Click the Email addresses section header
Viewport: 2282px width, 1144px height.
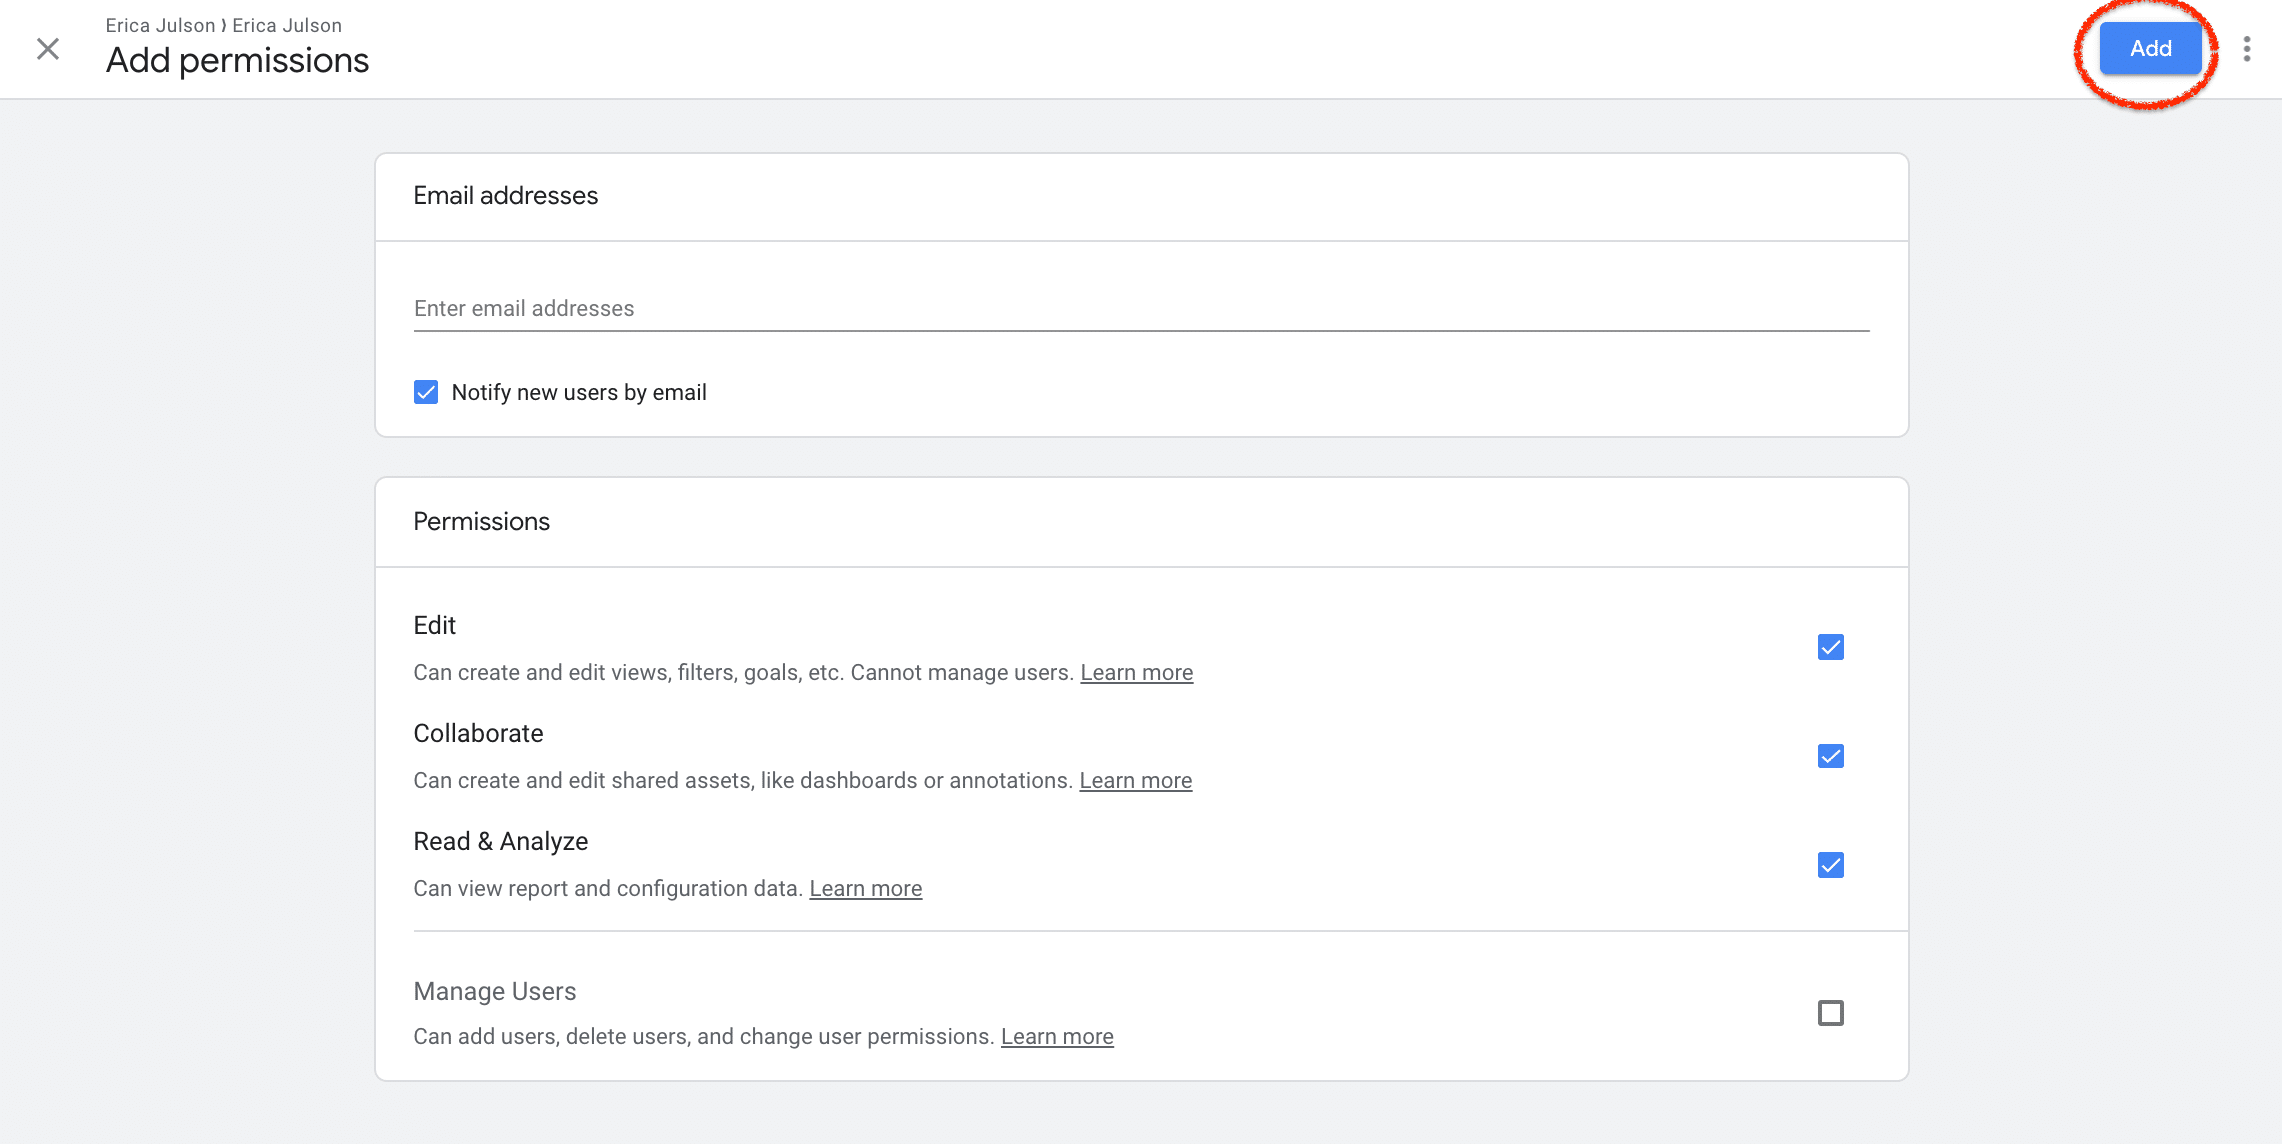506,196
